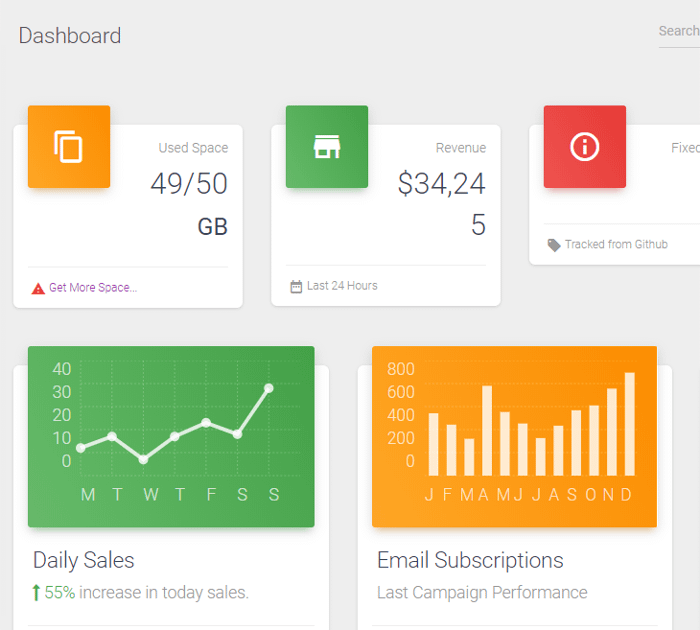The width and height of the screenshot is (700, 630).
Task: Click the calendar icon beside Last 24 Hours
Action: (296, 286)
